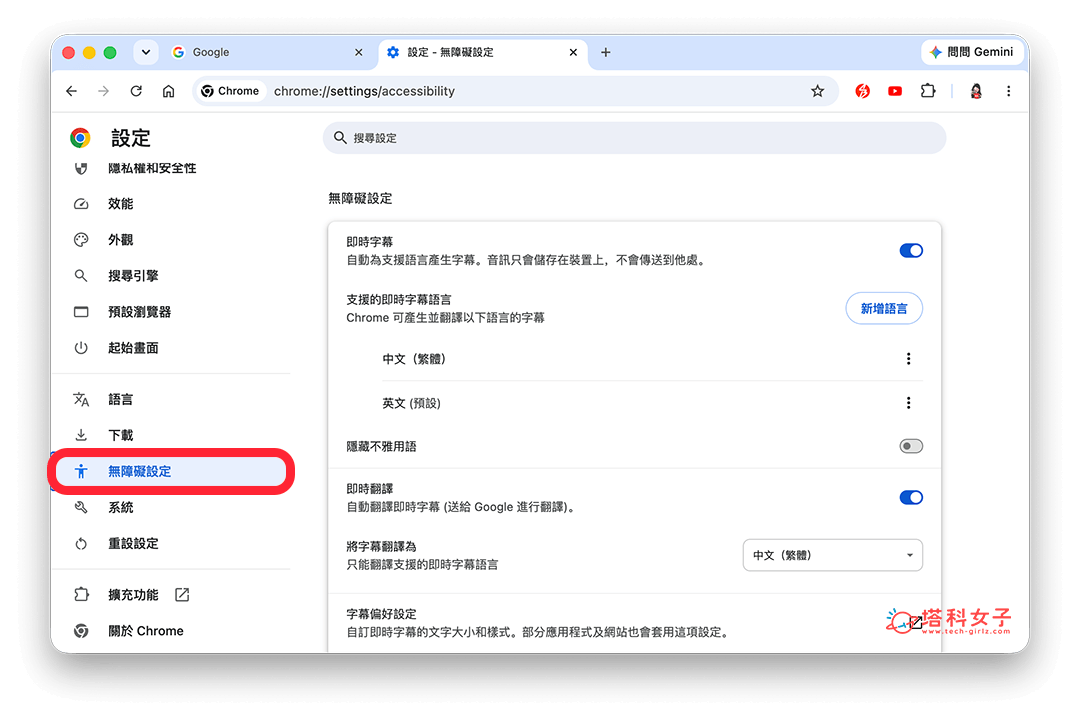Click the 系統 wrench icon
This screenshot has height=720, width=1080.
pyautogui.click(x=81, y=508)
